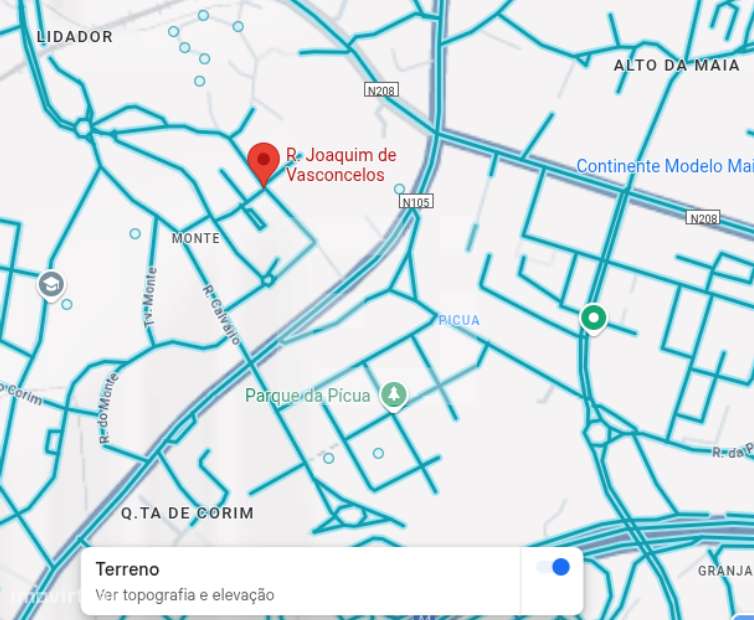Open the Parque da Pícua tree marker
Image resolution: width=754 pixels, height=620 pixels.
[x=394, y=396]
